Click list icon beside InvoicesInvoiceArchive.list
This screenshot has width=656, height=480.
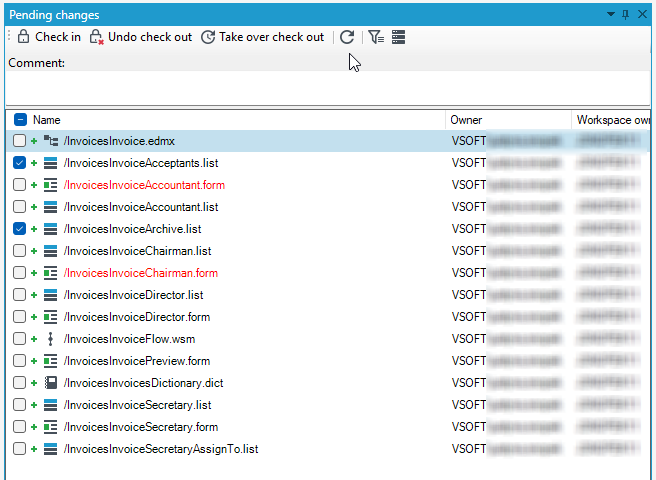tap(51, 228)
